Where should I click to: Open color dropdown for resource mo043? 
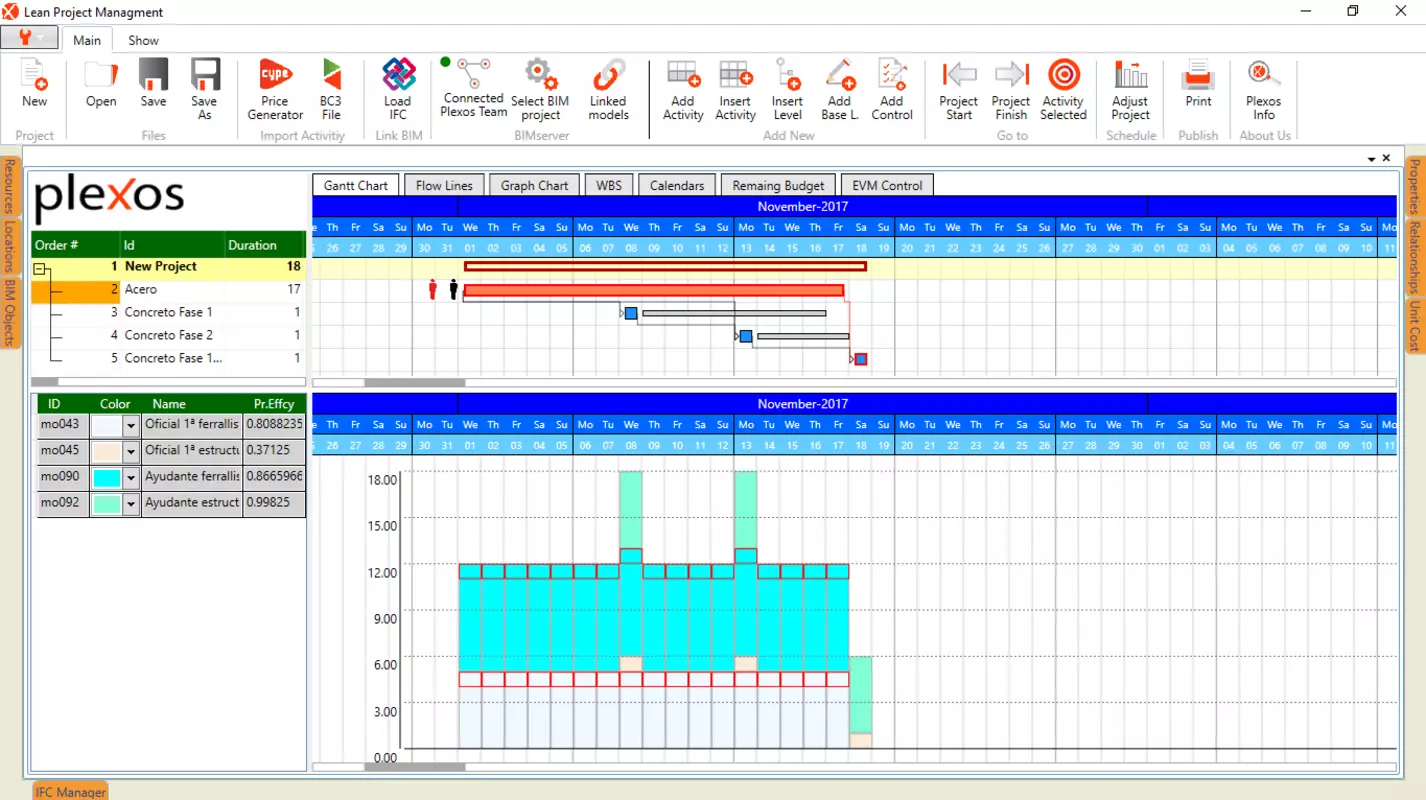[130, 425]
